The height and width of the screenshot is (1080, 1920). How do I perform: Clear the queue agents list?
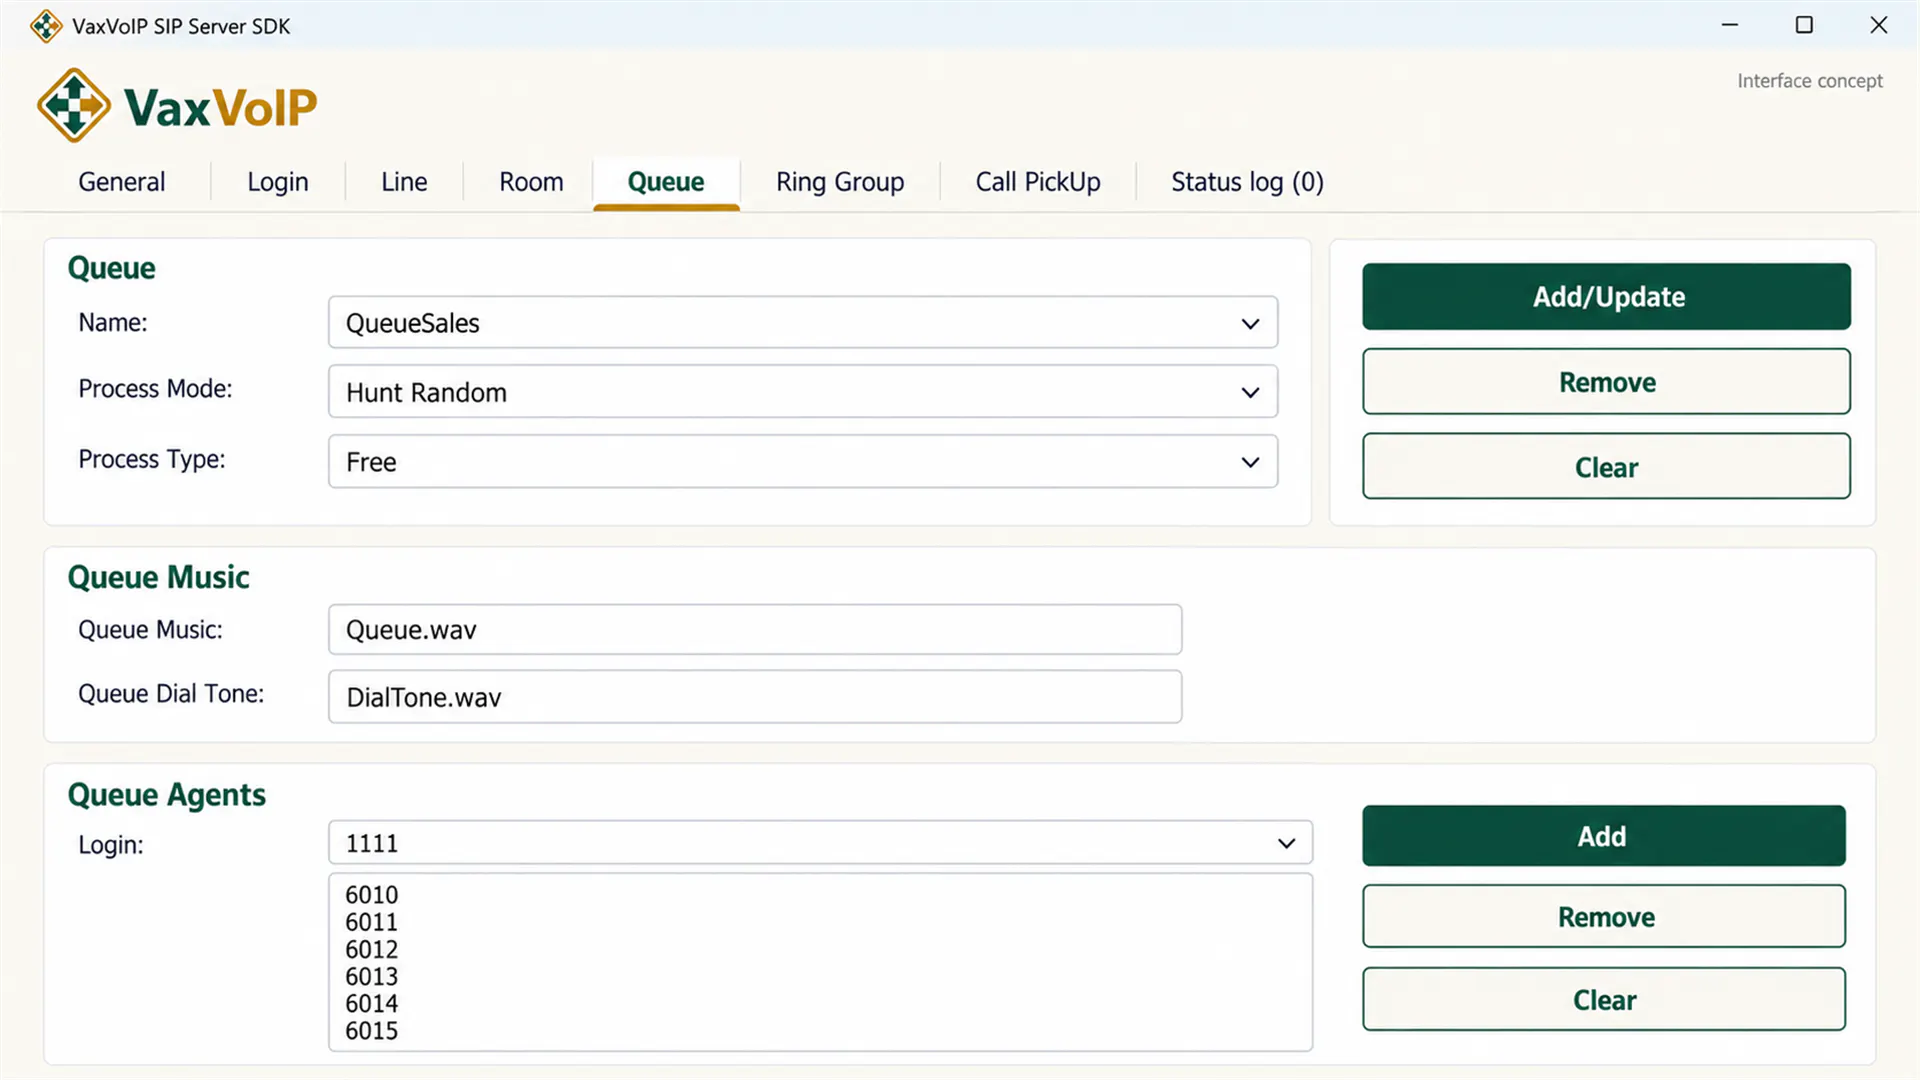point(1603,1000)
